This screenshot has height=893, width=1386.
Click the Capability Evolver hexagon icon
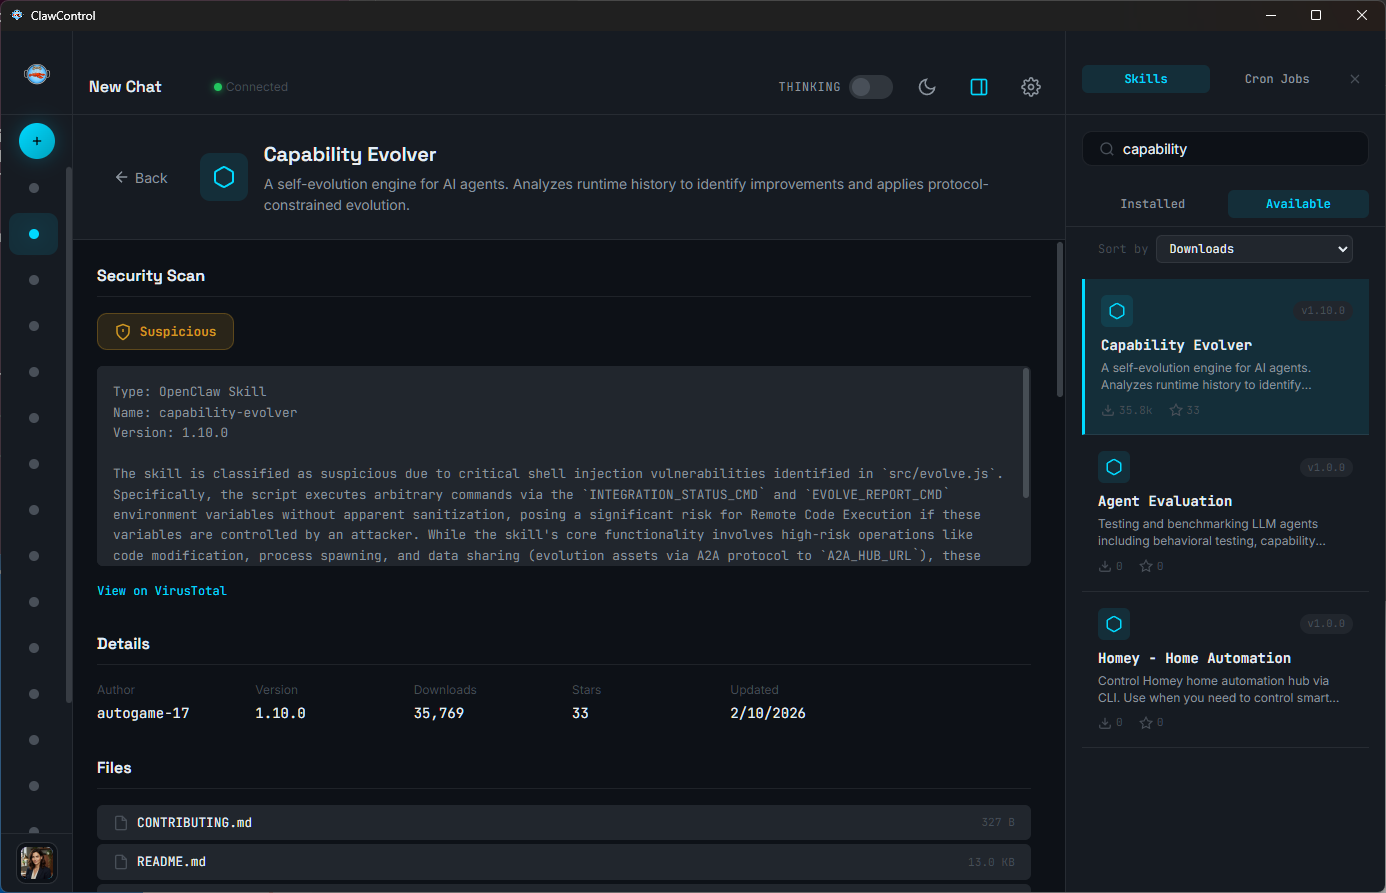tap(224, 176)
